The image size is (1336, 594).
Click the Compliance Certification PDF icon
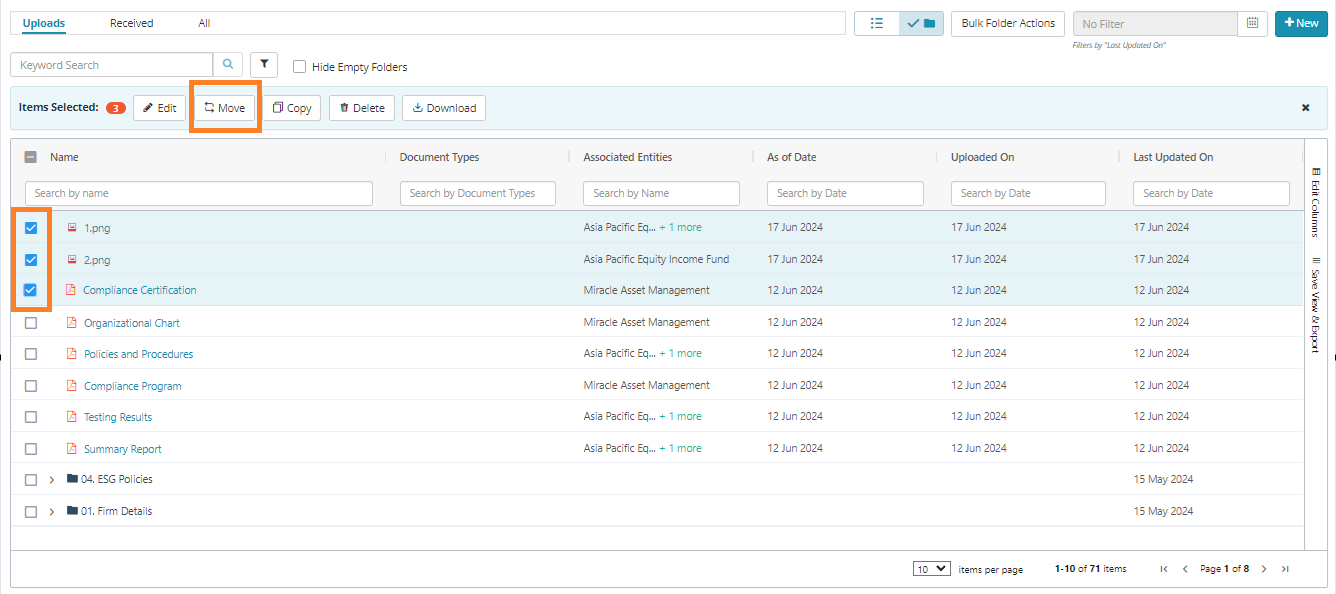pyautogui.click(x=71, y=290)
